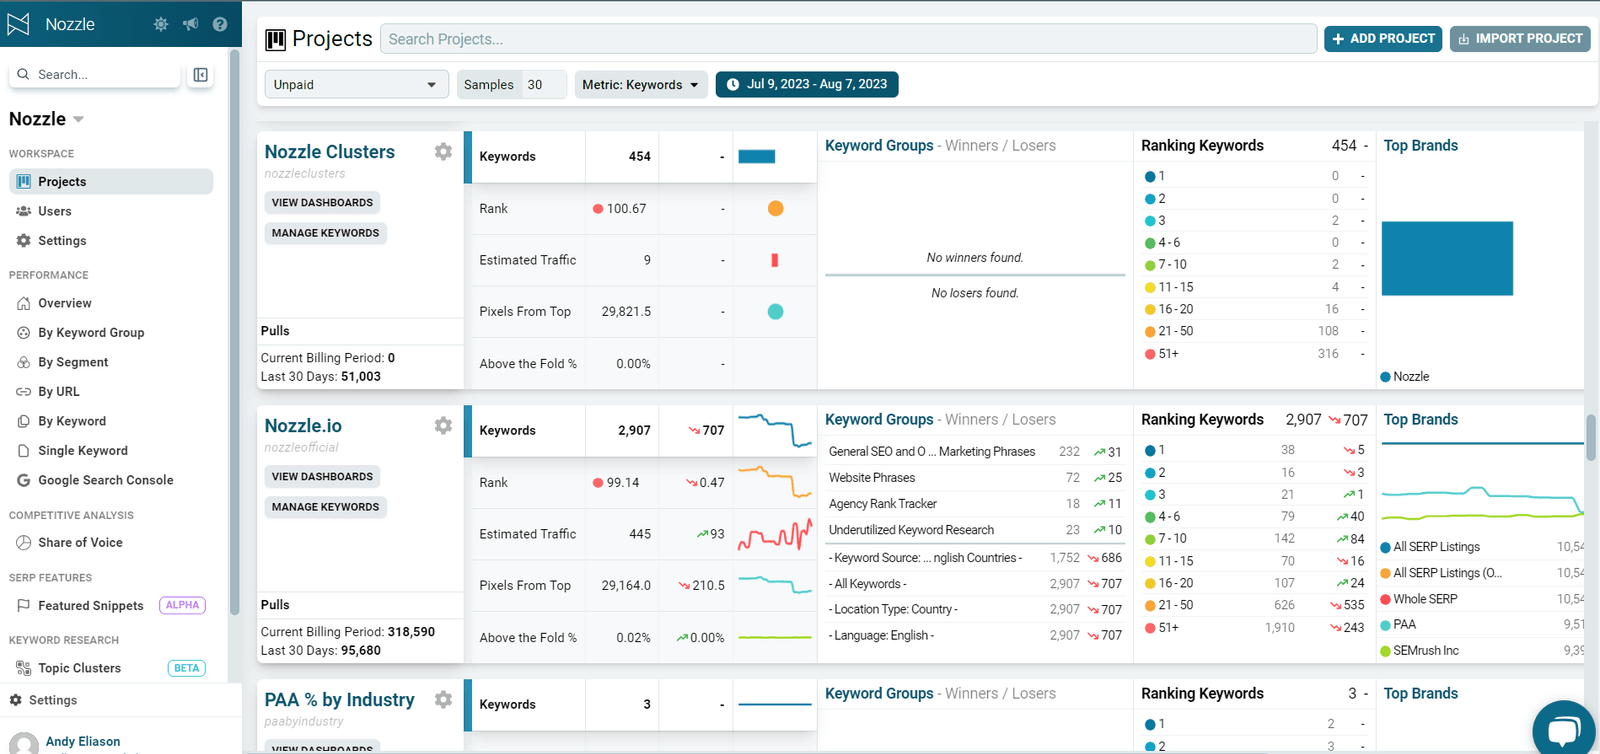Open the Metric: Keywords dropdown
Viewport: 1600px width, 754px height.
coord(641,85)
